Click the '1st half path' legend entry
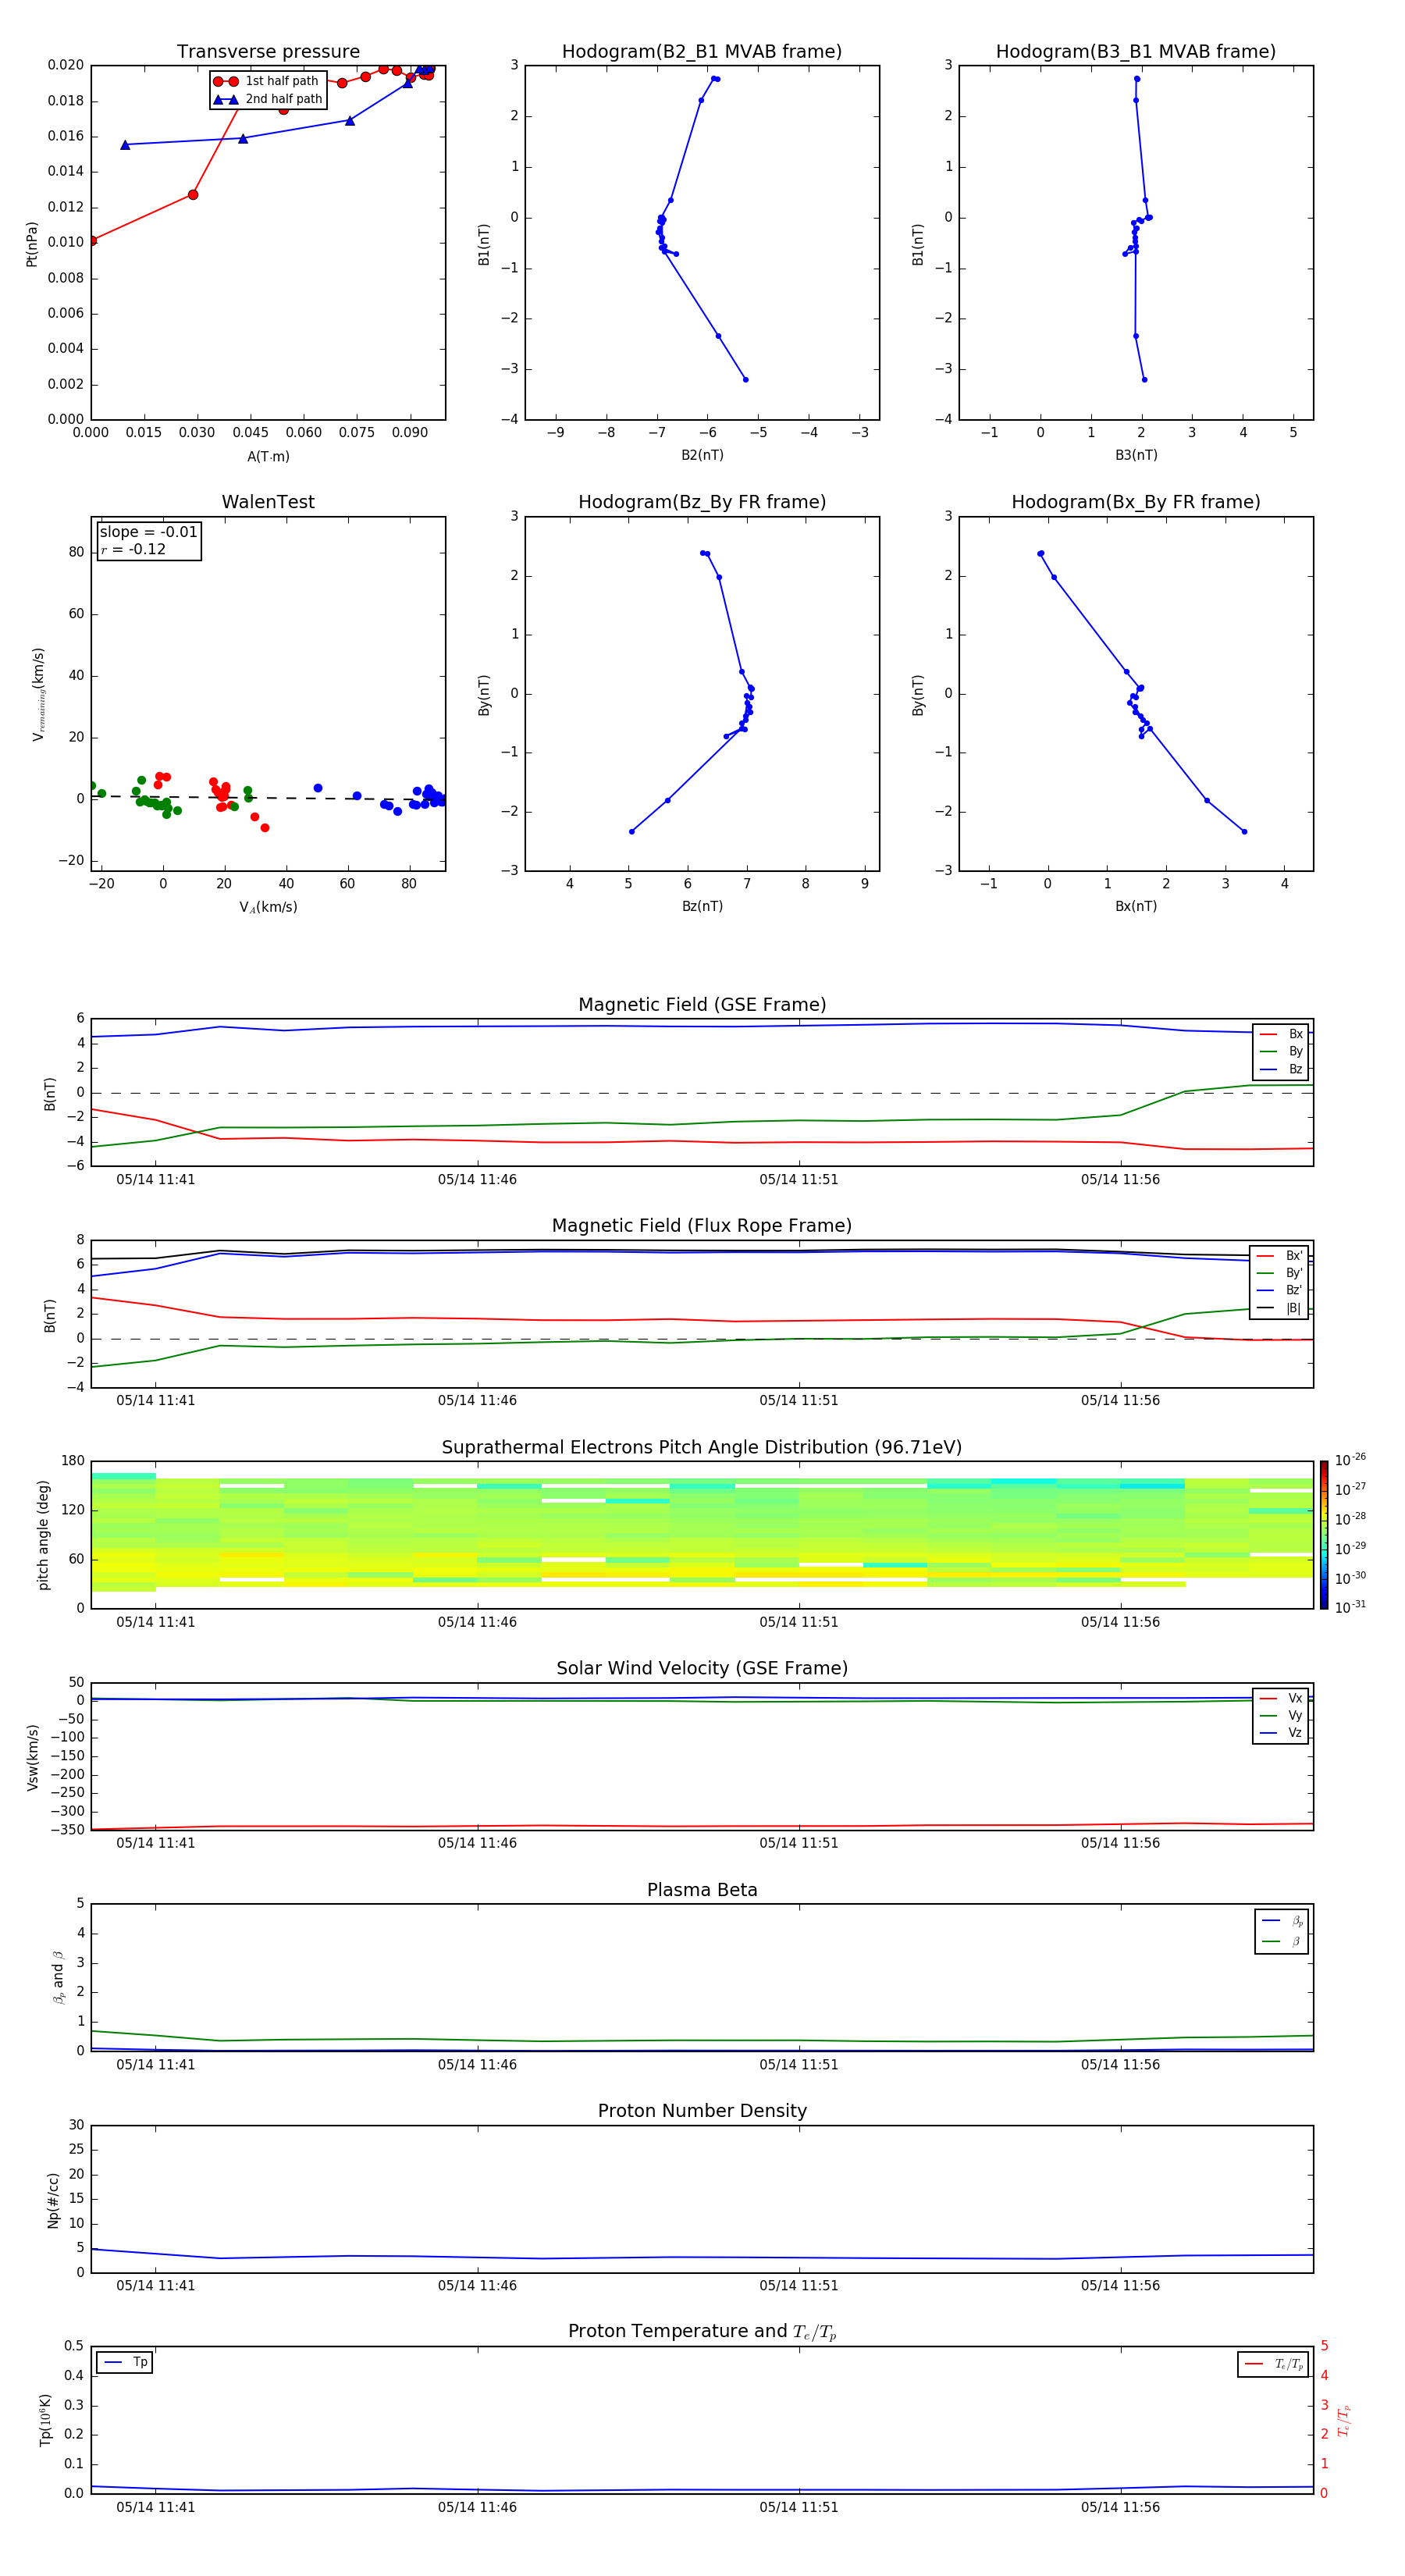The height and width of the screenshot is (2576, 1405). 266,81
